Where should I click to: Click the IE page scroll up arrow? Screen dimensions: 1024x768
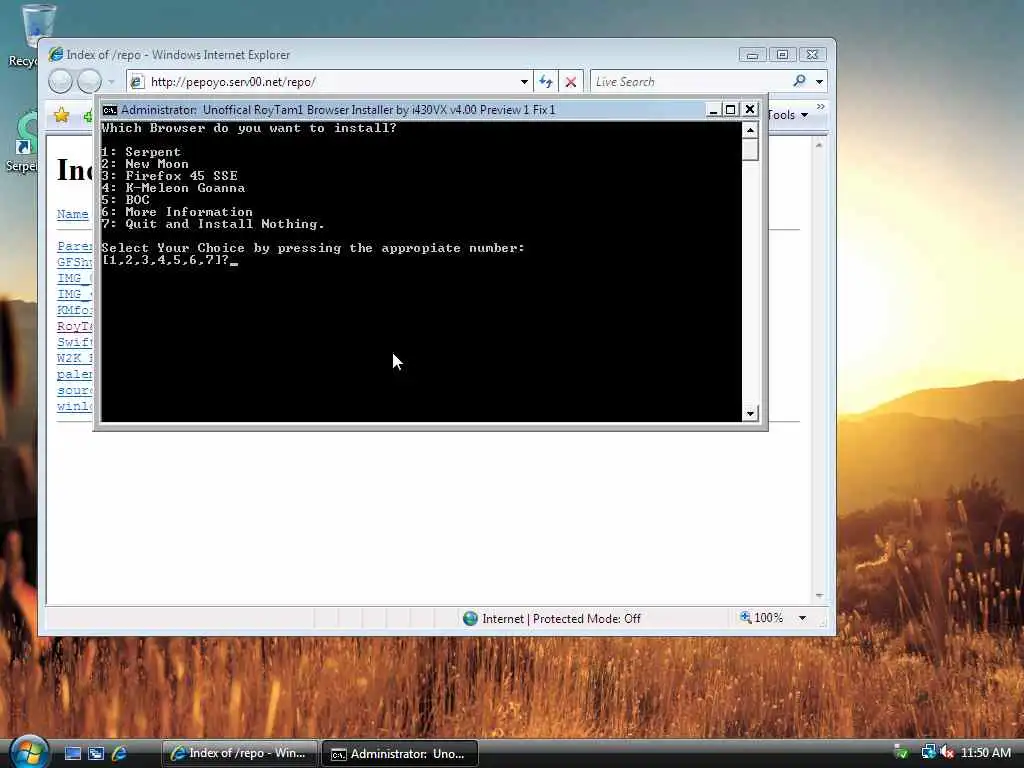pos(819,145)
